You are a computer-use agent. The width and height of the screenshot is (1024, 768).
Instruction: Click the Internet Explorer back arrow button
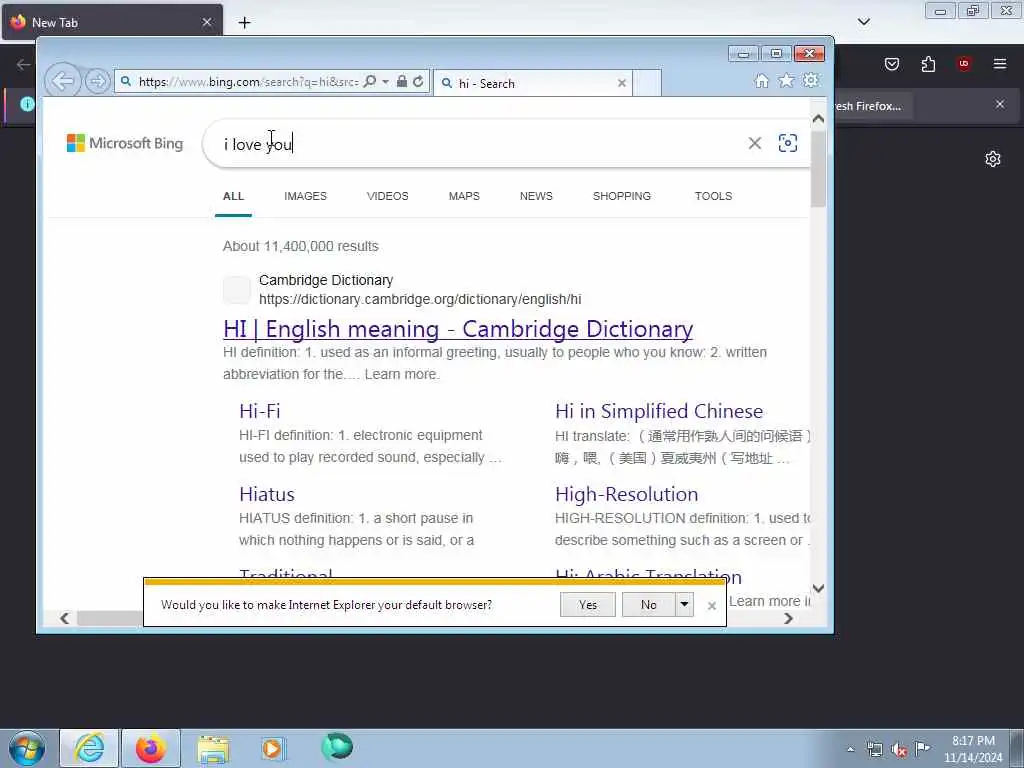point(63,81)
